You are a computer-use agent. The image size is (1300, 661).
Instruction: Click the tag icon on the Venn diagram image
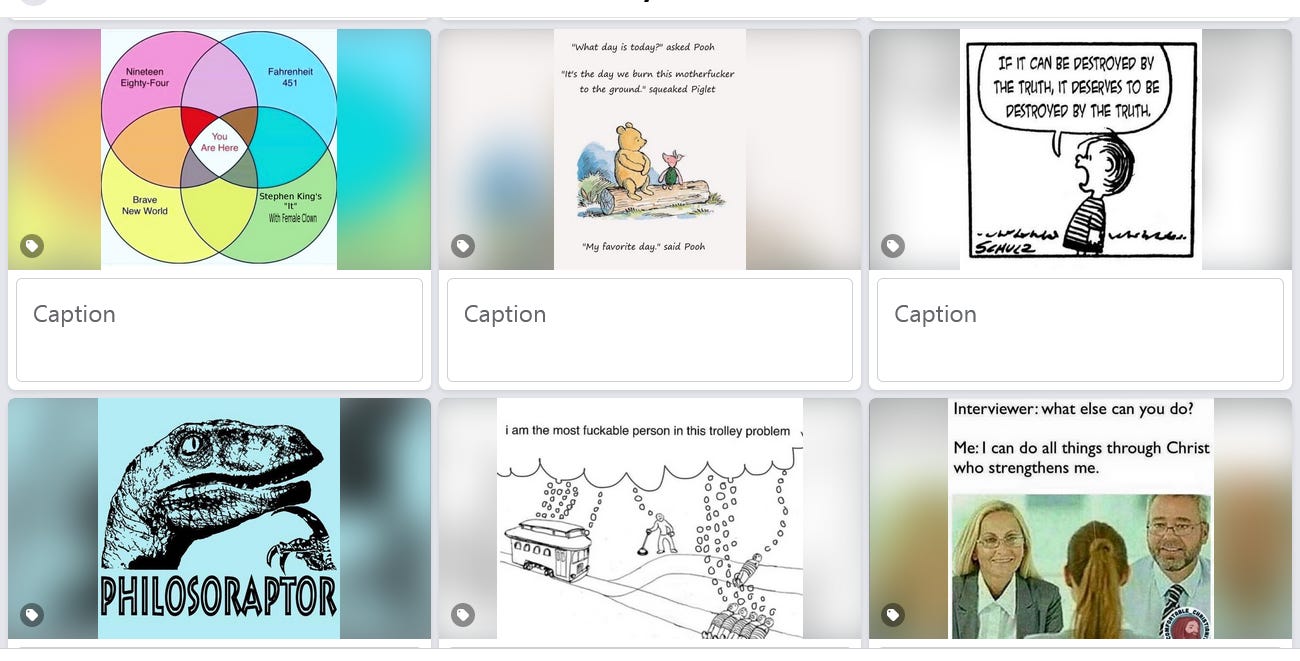pos(32,246)
